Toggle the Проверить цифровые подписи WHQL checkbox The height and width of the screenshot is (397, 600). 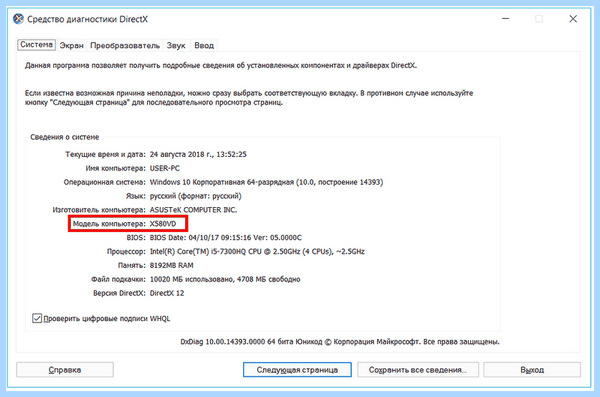37,318
